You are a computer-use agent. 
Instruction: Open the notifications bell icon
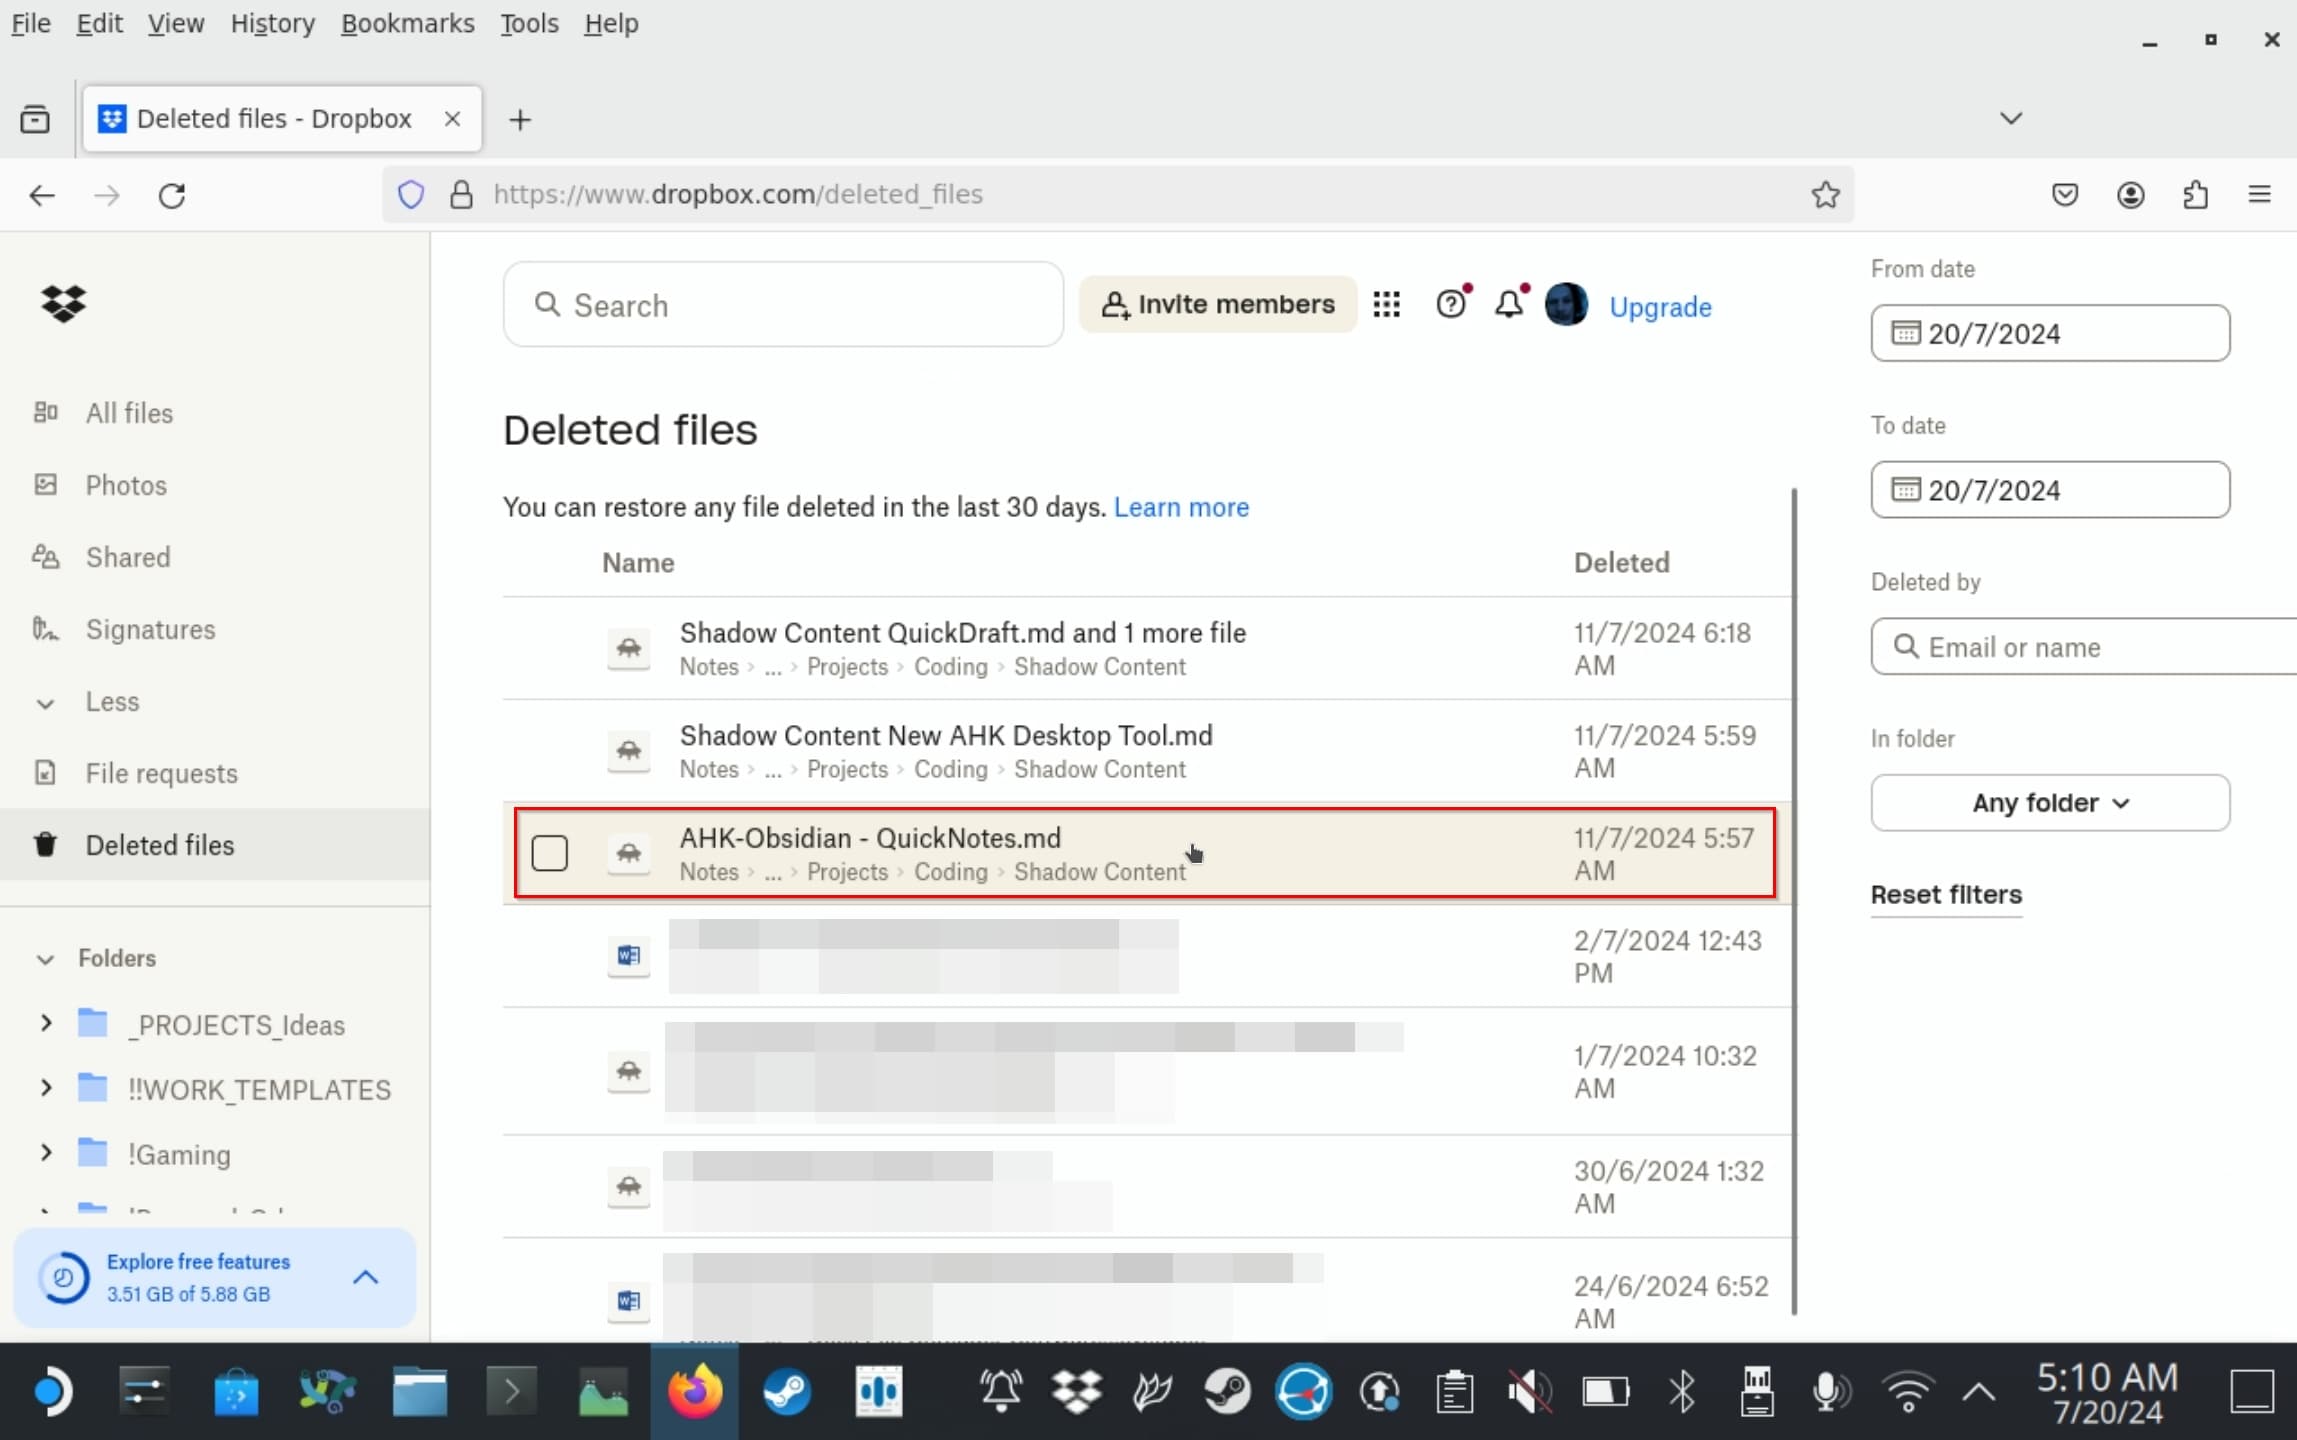(1509, 304)
